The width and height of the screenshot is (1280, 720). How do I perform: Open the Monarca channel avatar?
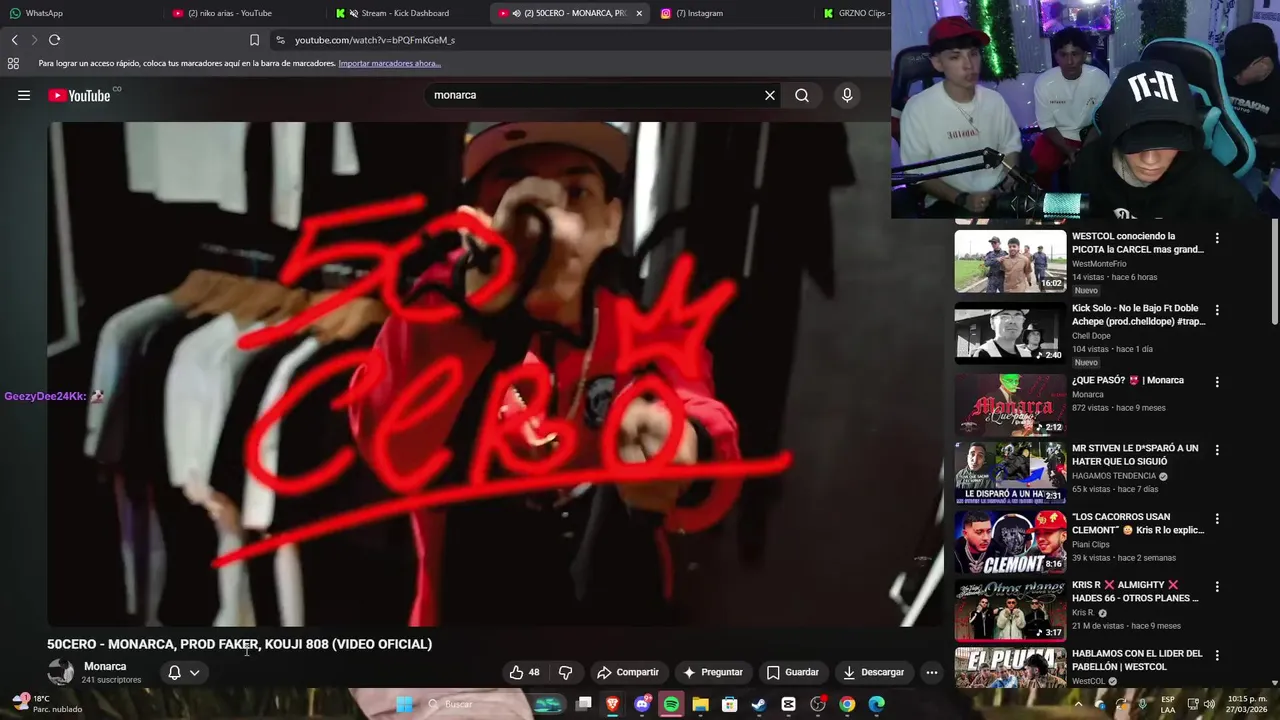61,672
